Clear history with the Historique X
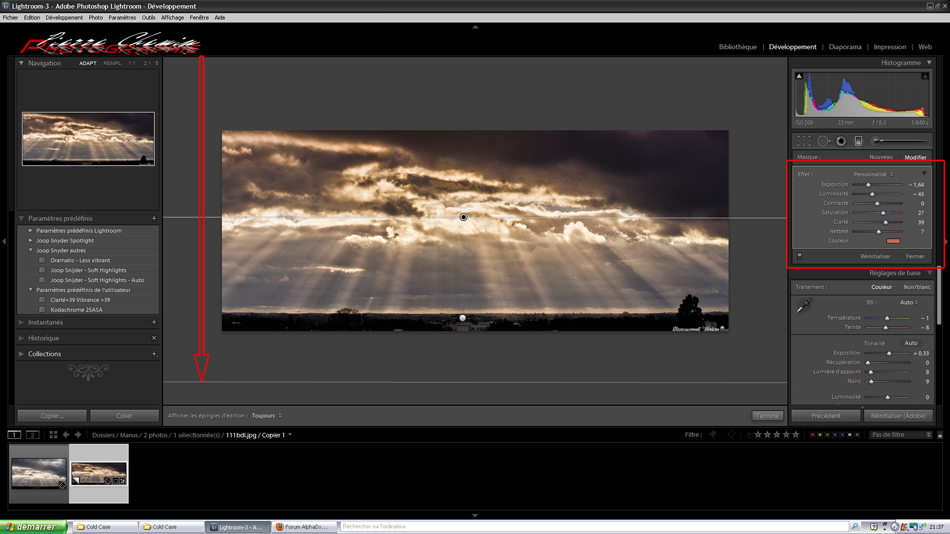950x534 pixels. pos(154,338)
